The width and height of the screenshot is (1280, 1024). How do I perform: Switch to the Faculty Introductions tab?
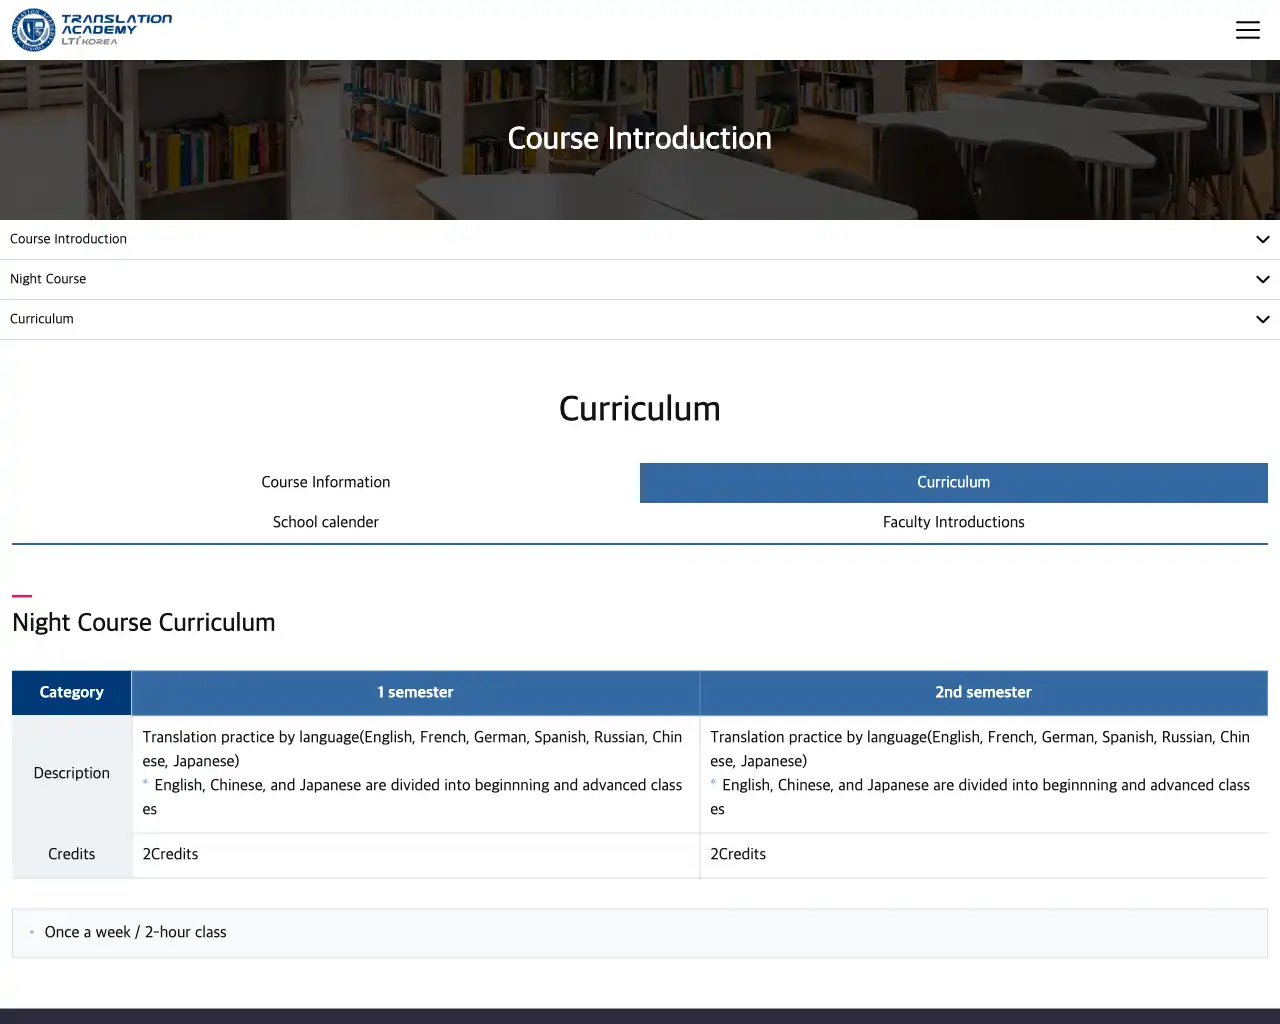tap(953, 522)
